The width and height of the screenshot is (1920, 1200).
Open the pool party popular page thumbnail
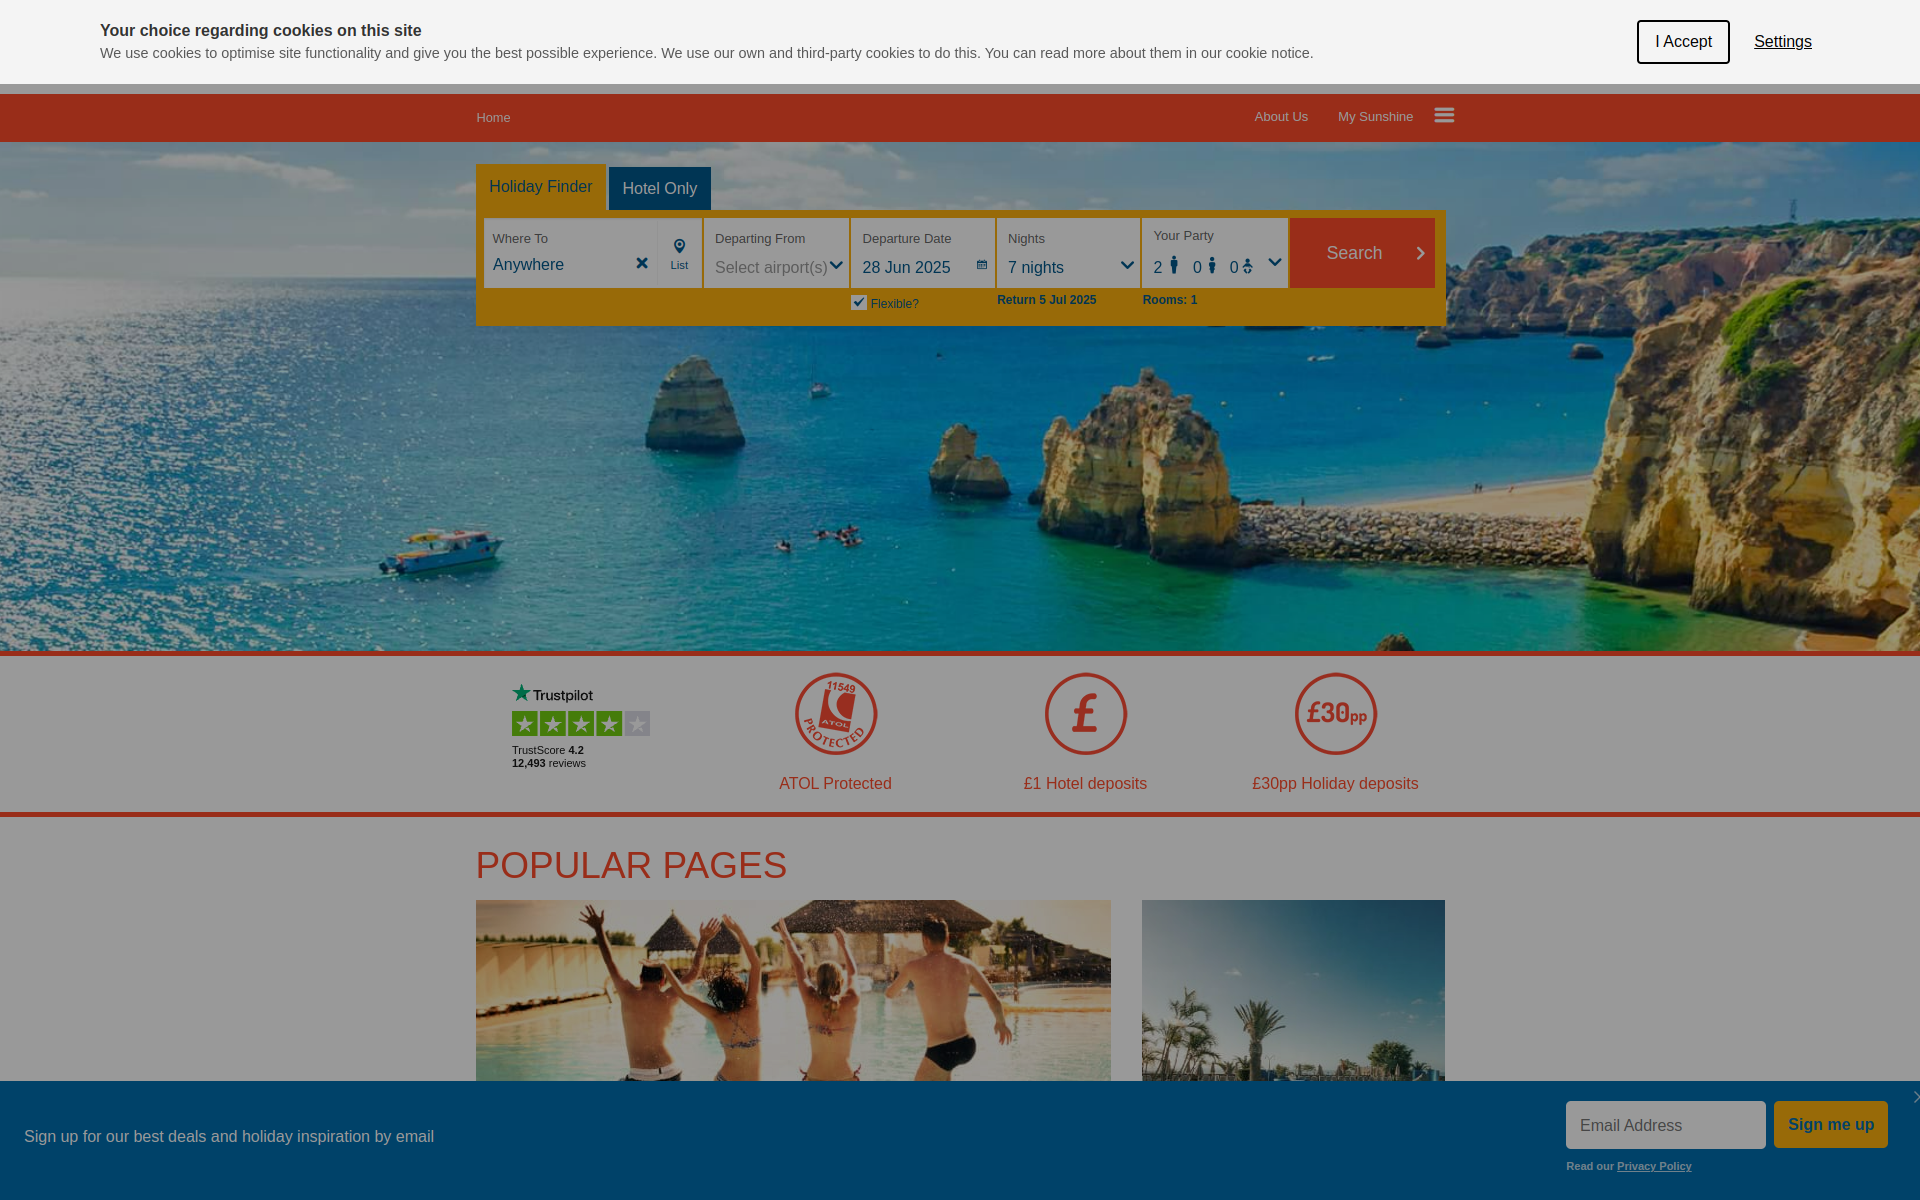tap(793, 990)
